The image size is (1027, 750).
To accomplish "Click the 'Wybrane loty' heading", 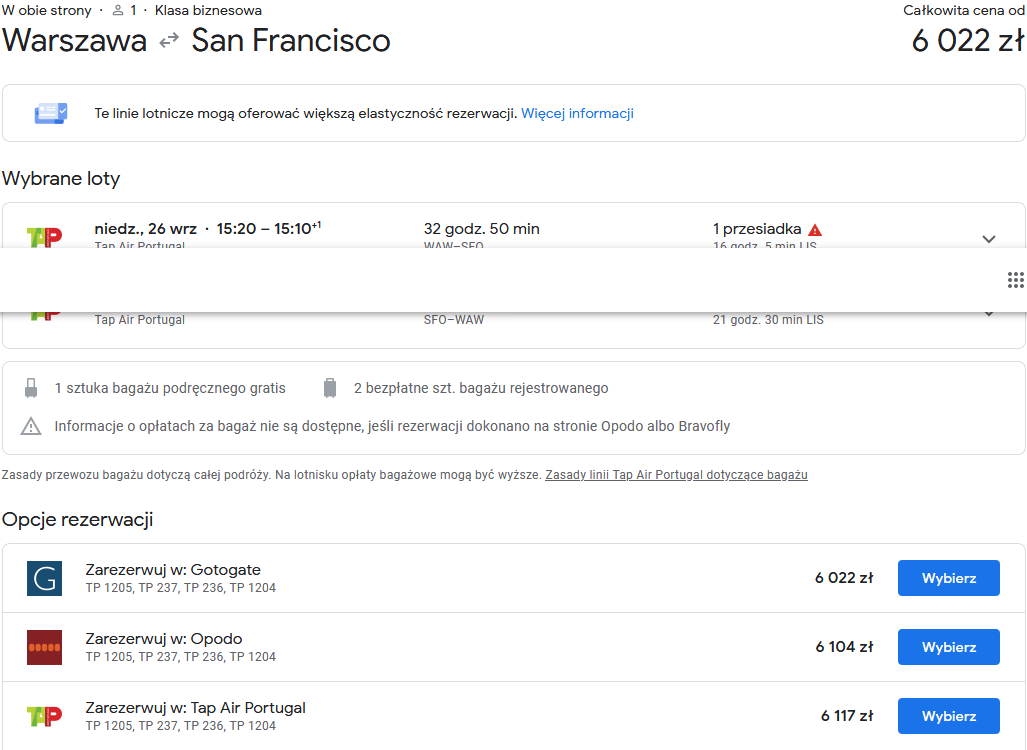I will [61, 178].
